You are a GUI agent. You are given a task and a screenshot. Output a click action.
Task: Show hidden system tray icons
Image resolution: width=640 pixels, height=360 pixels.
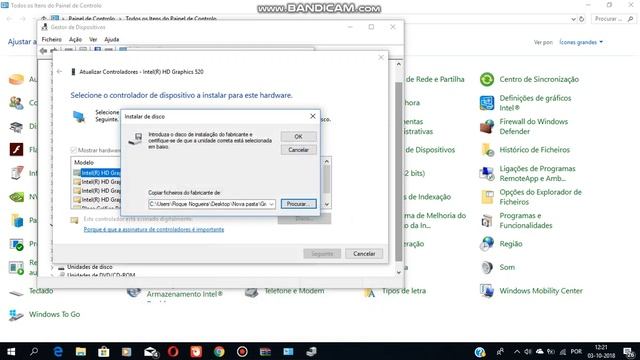pos(517,351)
